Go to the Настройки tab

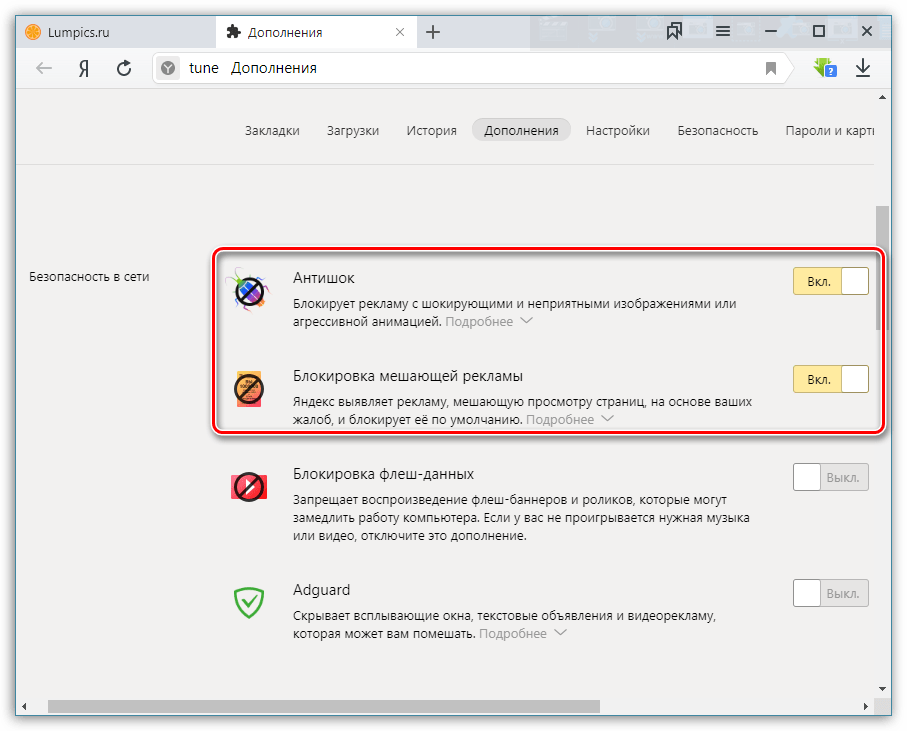(618, 130)
